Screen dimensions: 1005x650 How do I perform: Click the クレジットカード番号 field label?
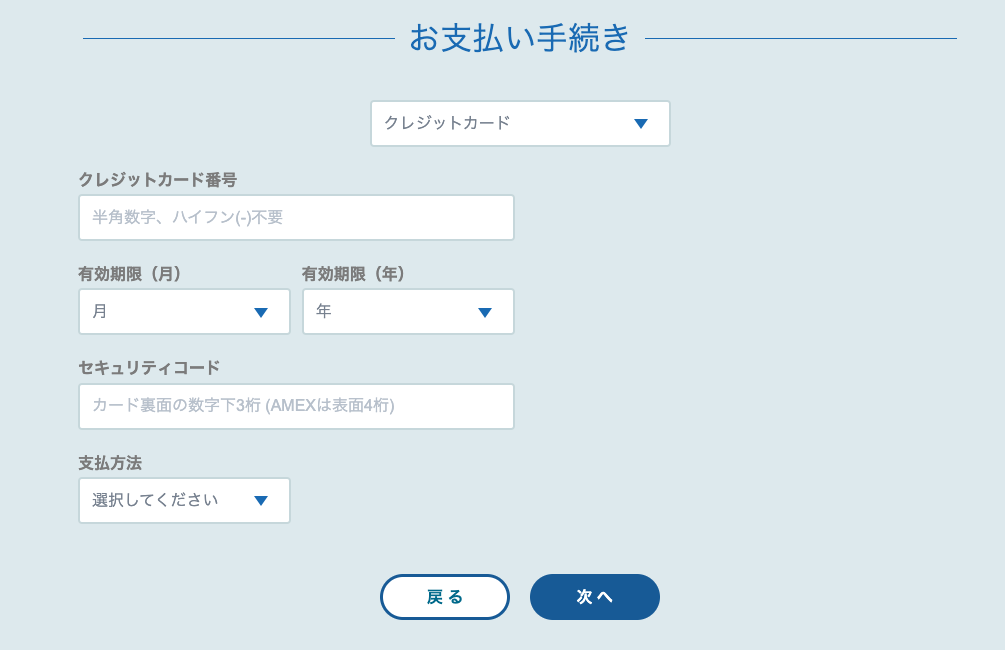(x=157, y=180)
